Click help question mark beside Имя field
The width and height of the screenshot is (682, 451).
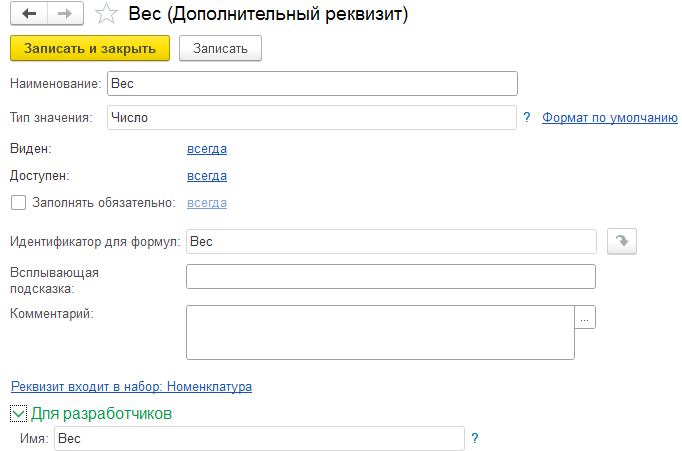[475, 438]
